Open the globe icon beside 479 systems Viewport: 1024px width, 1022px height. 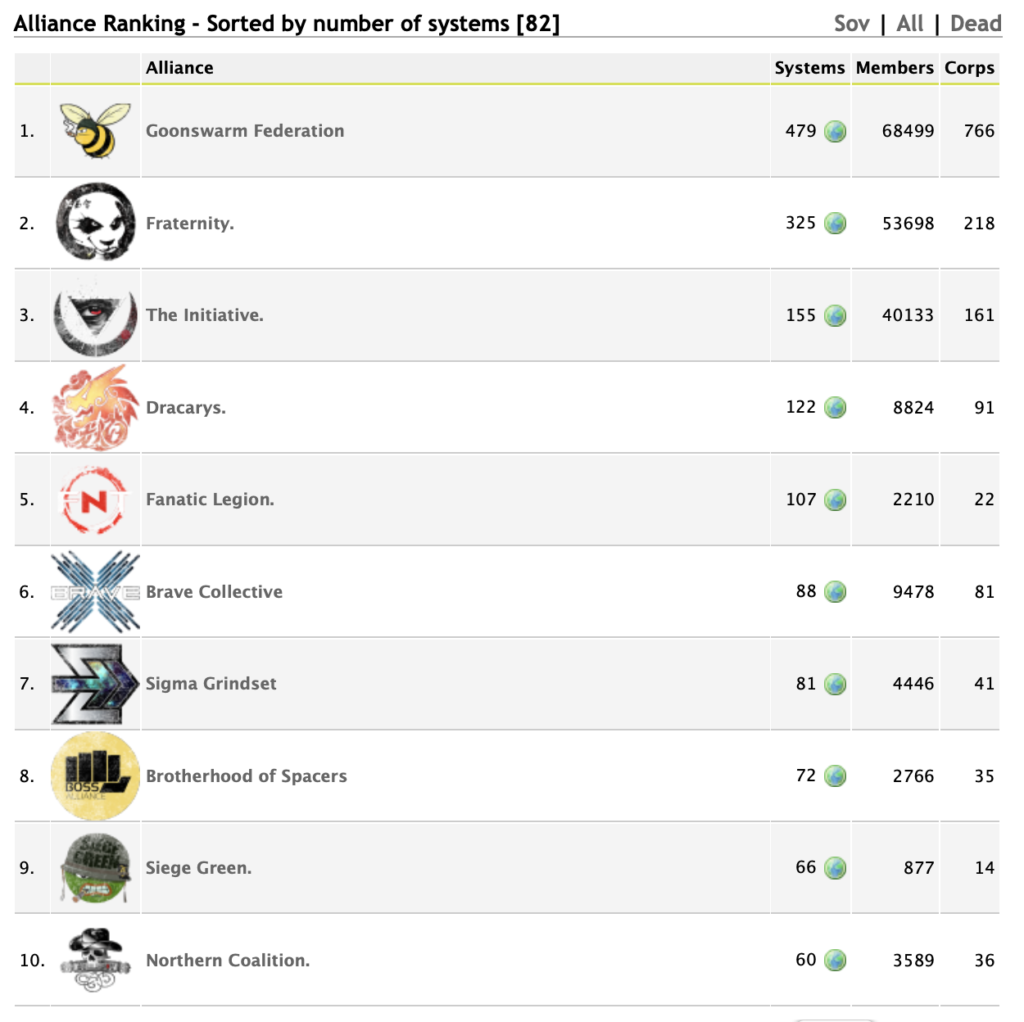tap(835, 131)
